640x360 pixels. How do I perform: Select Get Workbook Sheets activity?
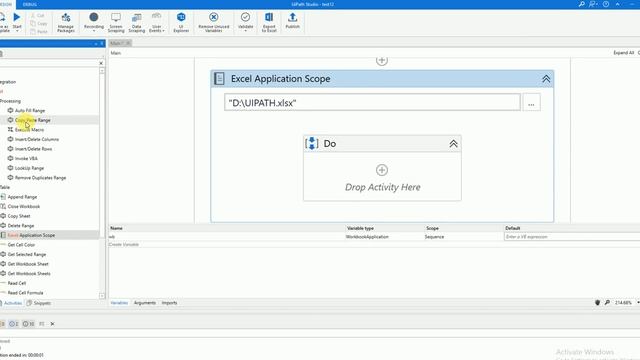[x=29, y=274]
